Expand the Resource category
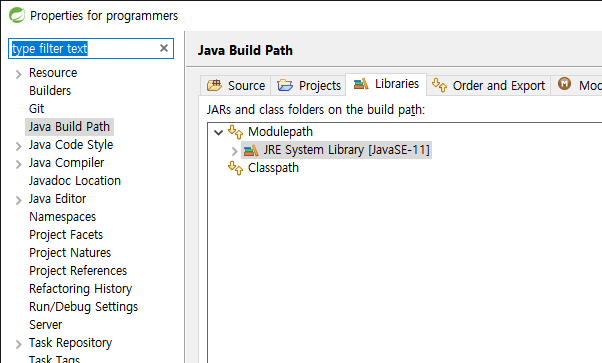This screenshot has height=363, width=602. pyautogui.click(x=18, y=74)
